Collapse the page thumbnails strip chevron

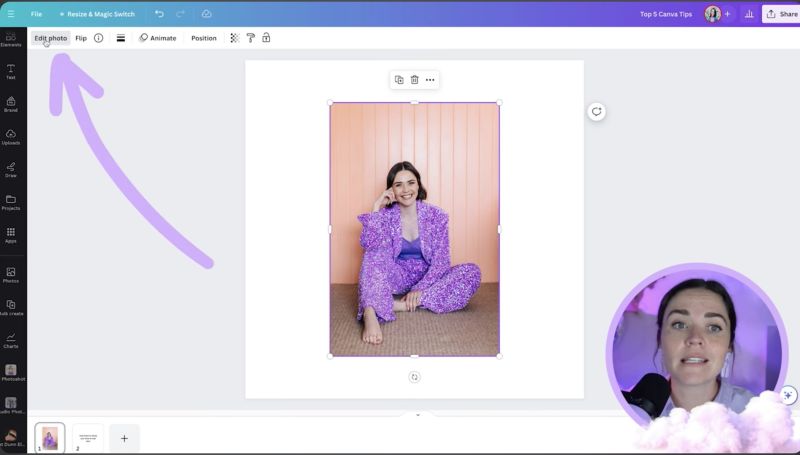[418, 415]
